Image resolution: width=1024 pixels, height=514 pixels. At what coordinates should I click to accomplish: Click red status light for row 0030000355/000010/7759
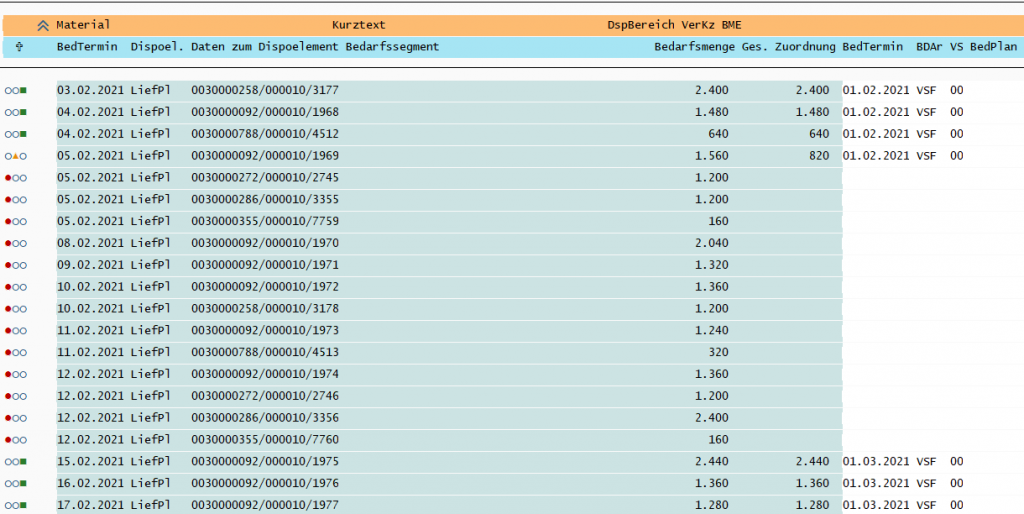coord(8,221)
